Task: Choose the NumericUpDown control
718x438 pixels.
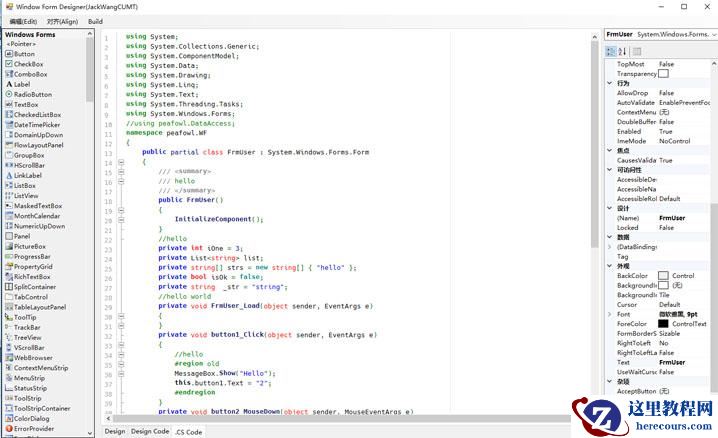Action: (x=35, y=226)
